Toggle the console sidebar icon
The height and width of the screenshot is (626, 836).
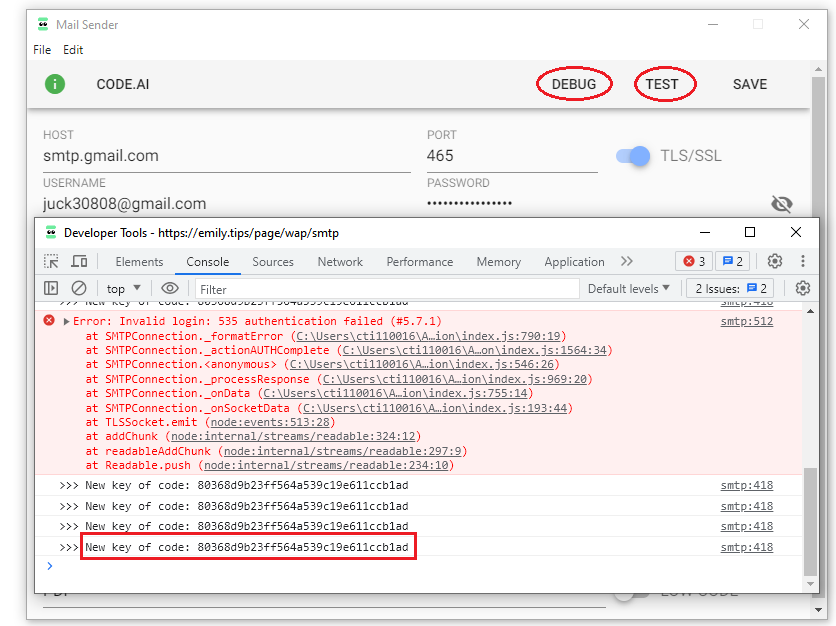(x=51, y=288)
